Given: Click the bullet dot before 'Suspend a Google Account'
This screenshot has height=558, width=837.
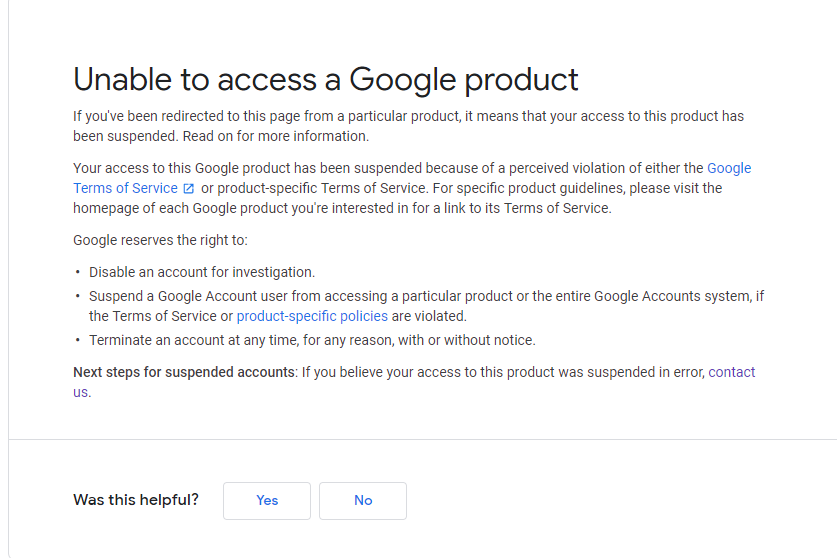Looking at the screenshot, I should (78, 296).
